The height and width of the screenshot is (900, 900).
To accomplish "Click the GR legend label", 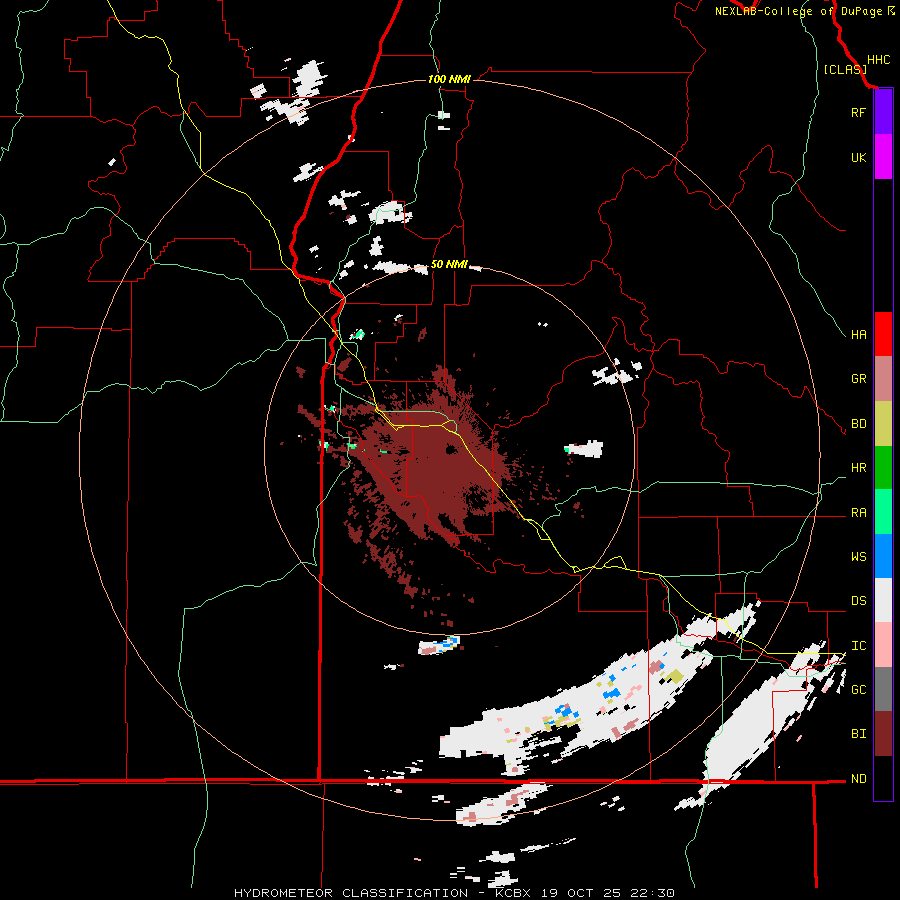I will [858, 379].
